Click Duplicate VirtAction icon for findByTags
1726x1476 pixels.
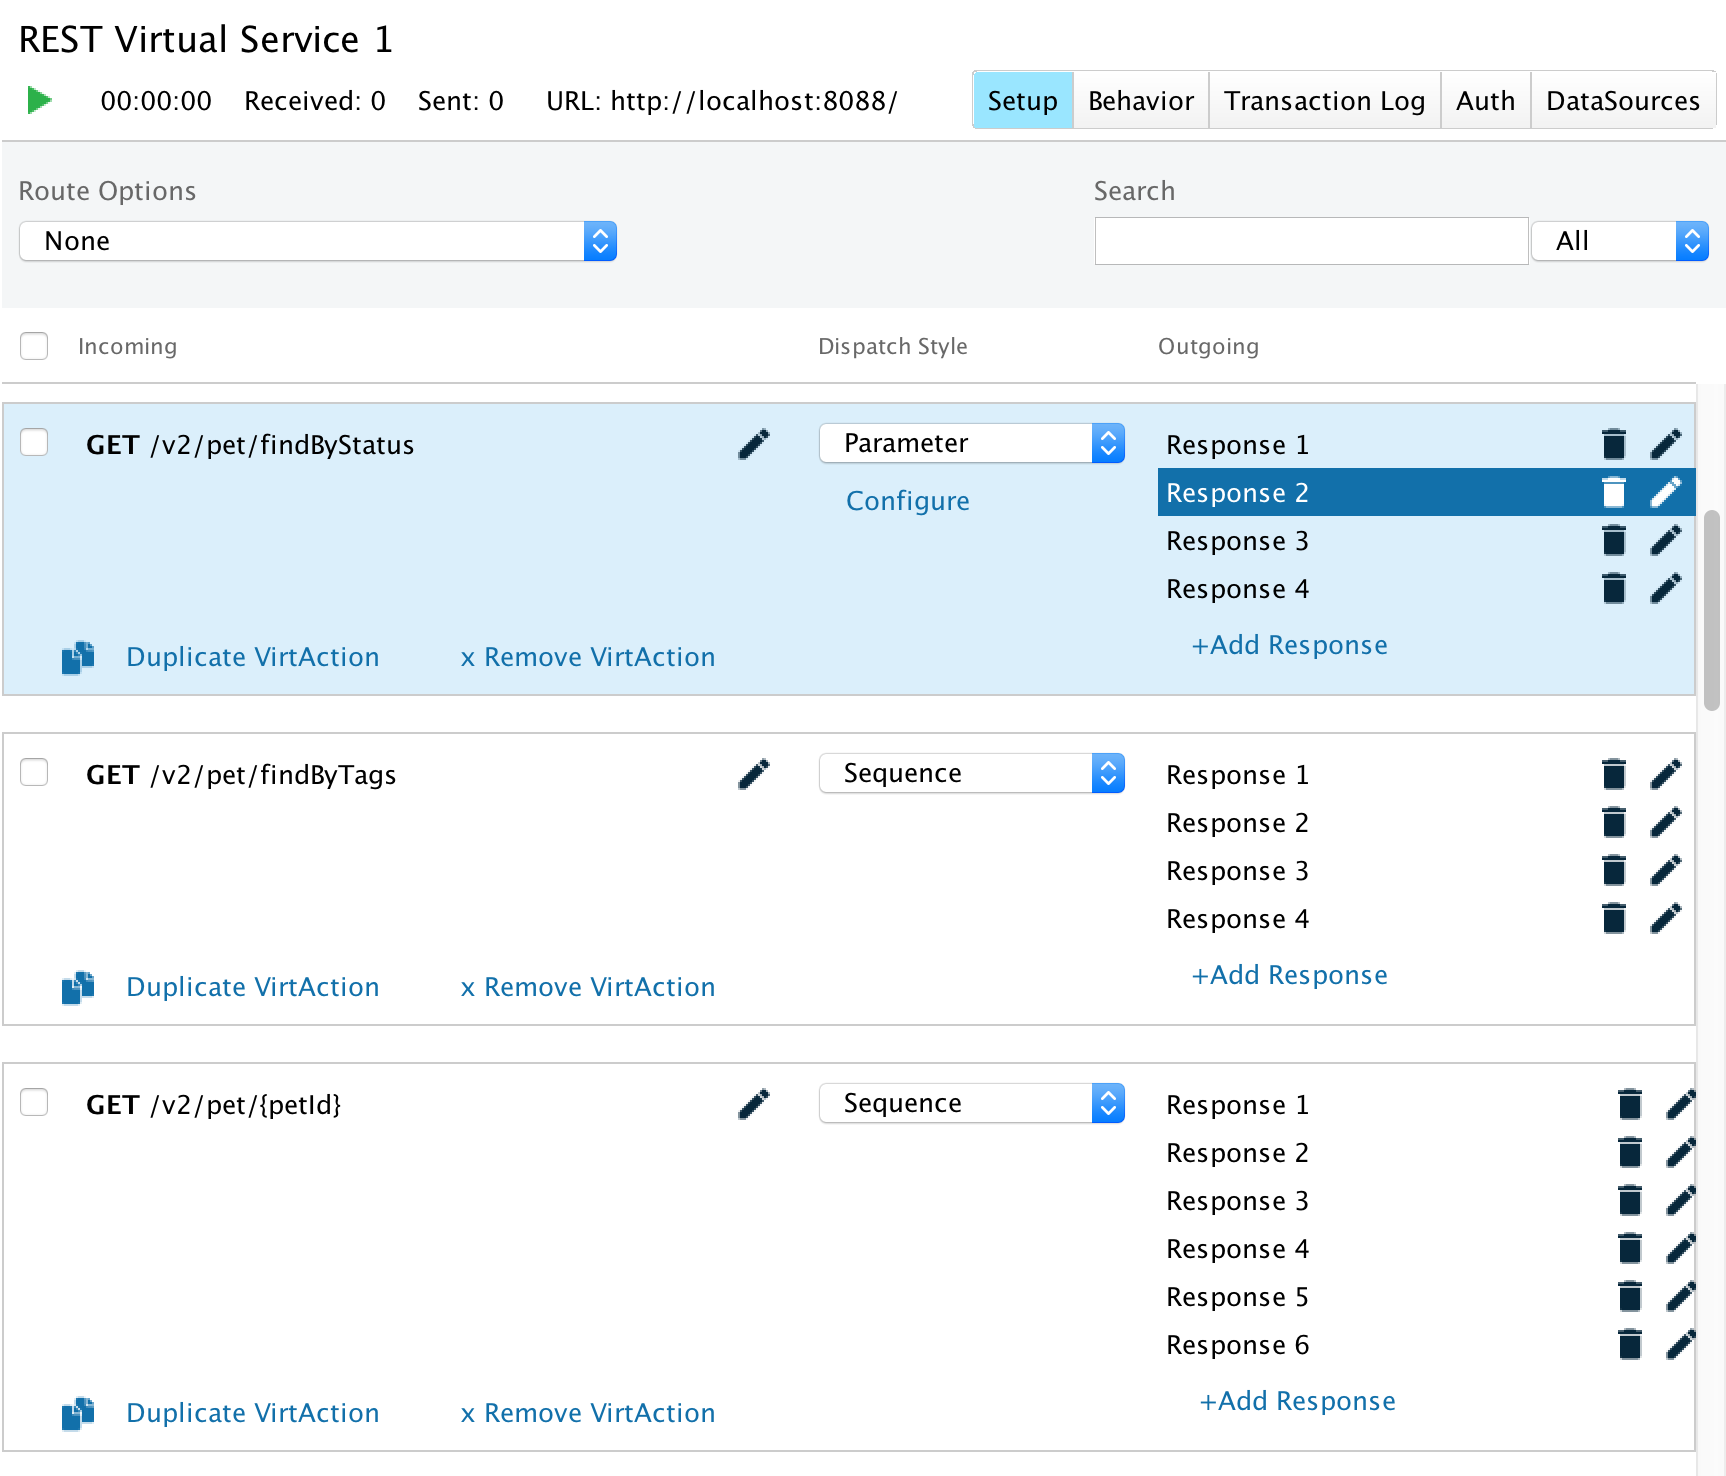[x=78, y=987]
